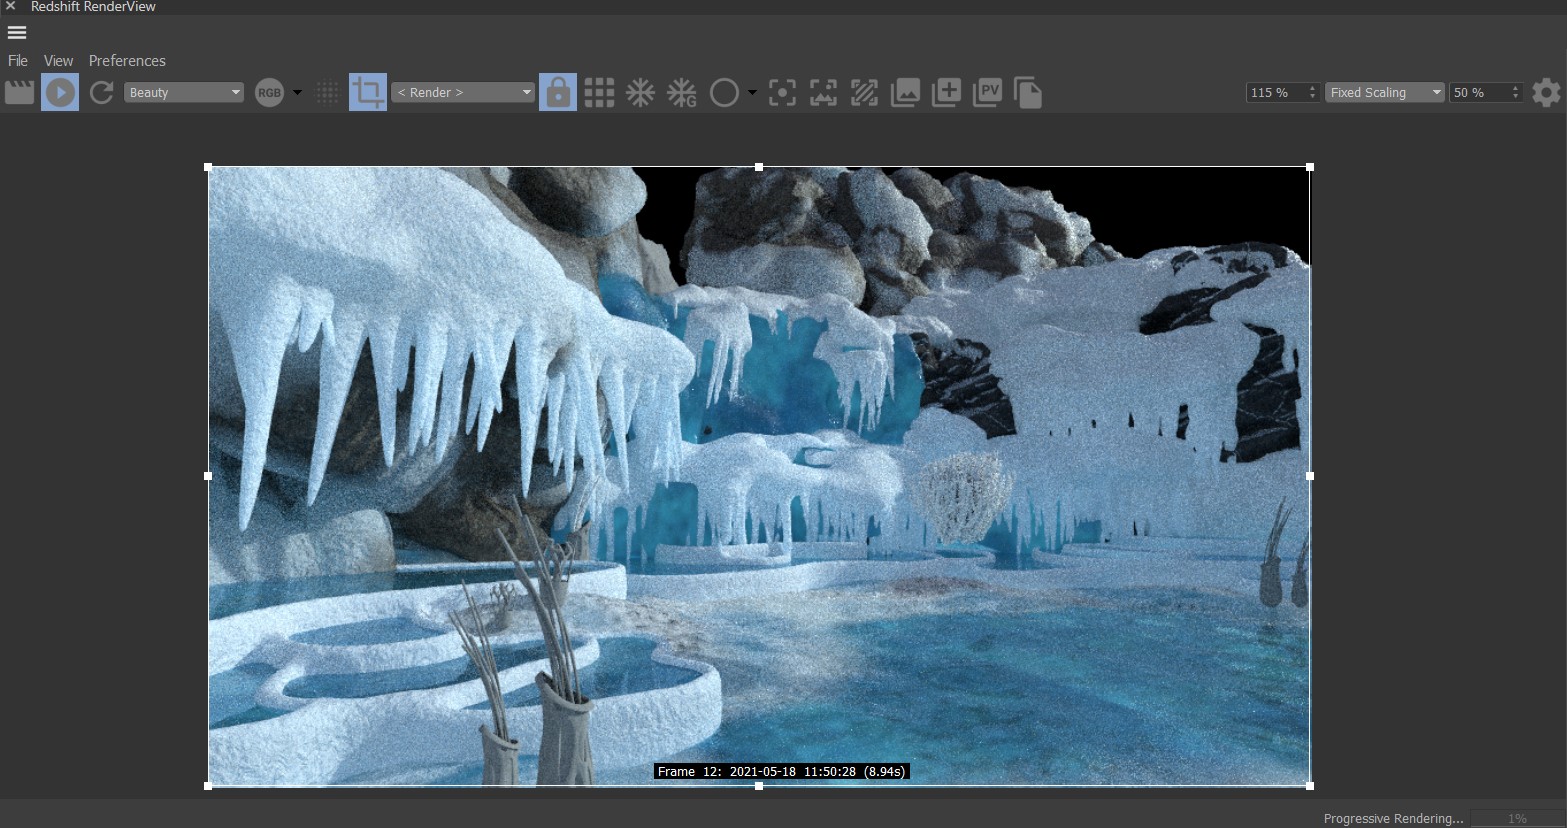
Task: Take a snapshot of the current render
Action: (946, 92)
